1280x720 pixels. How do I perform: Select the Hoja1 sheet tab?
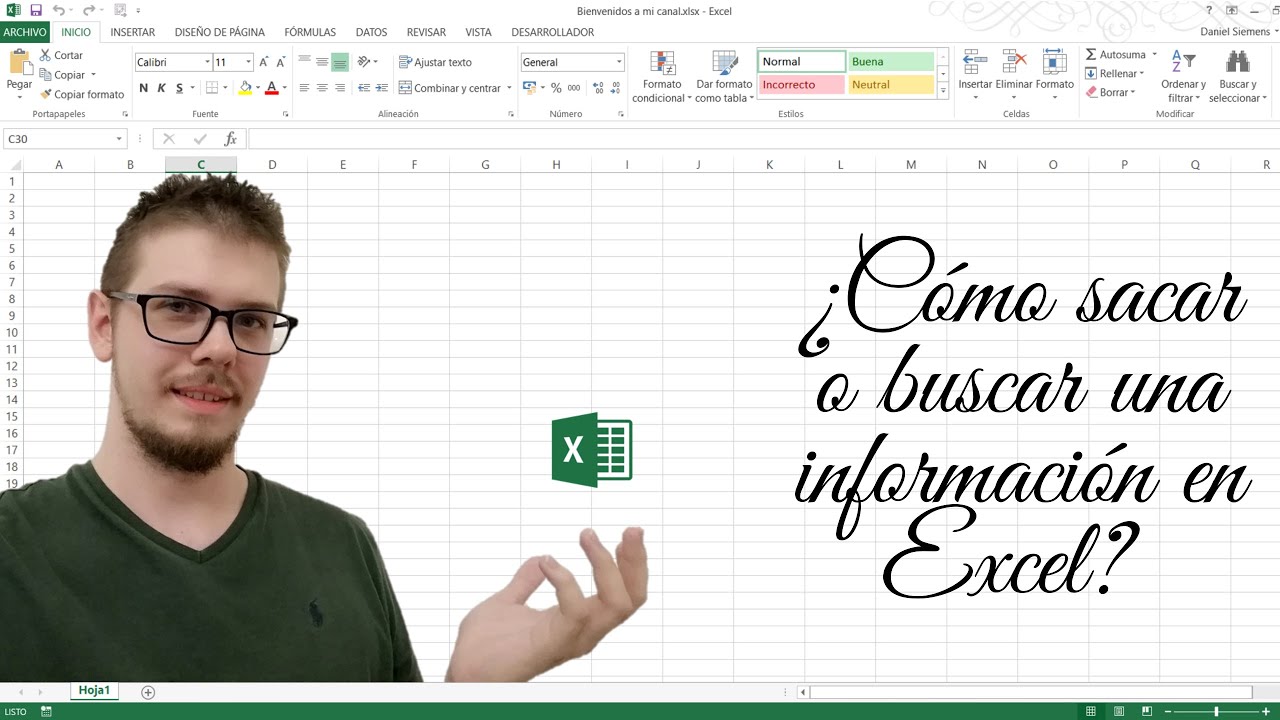[94, 691]
